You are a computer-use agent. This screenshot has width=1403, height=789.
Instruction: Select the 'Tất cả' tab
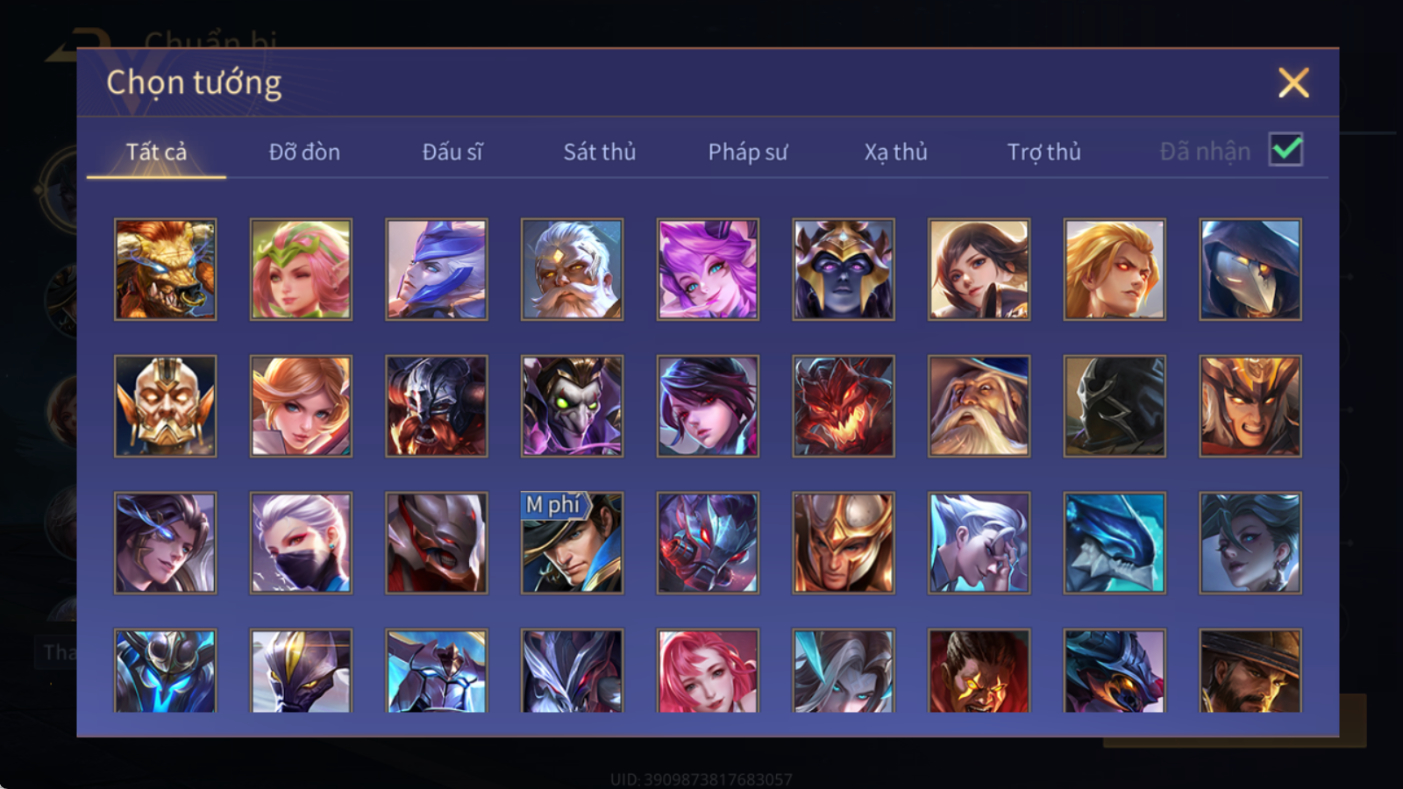pyautogui.click(x=157, y=152)
